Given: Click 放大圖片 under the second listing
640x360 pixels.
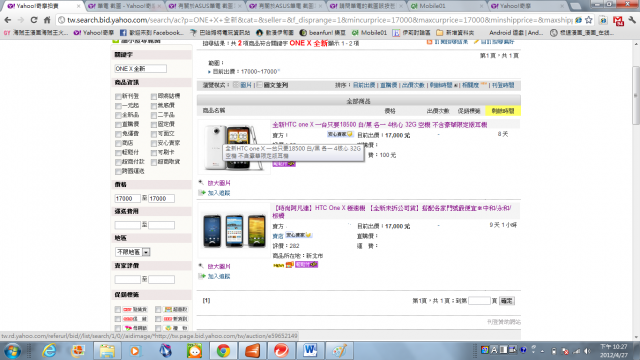Looking at the screenshot, I should [219, 266].
